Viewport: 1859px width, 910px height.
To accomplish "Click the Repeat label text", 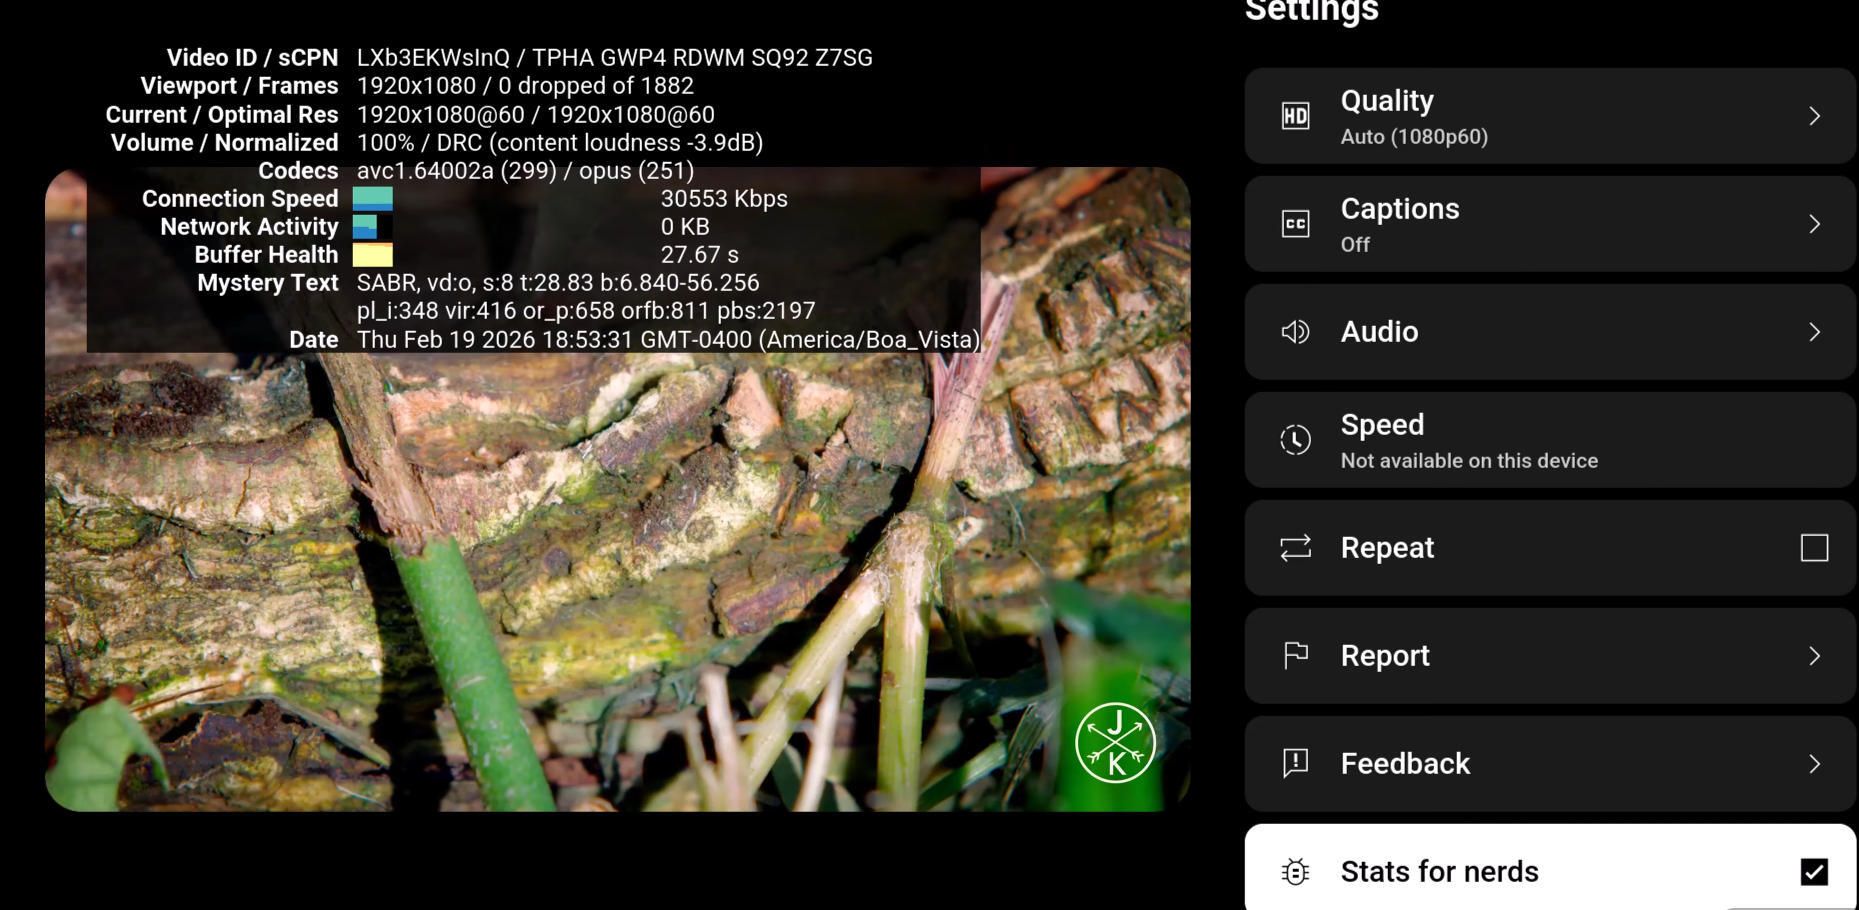I will [x=1387, y=548].
